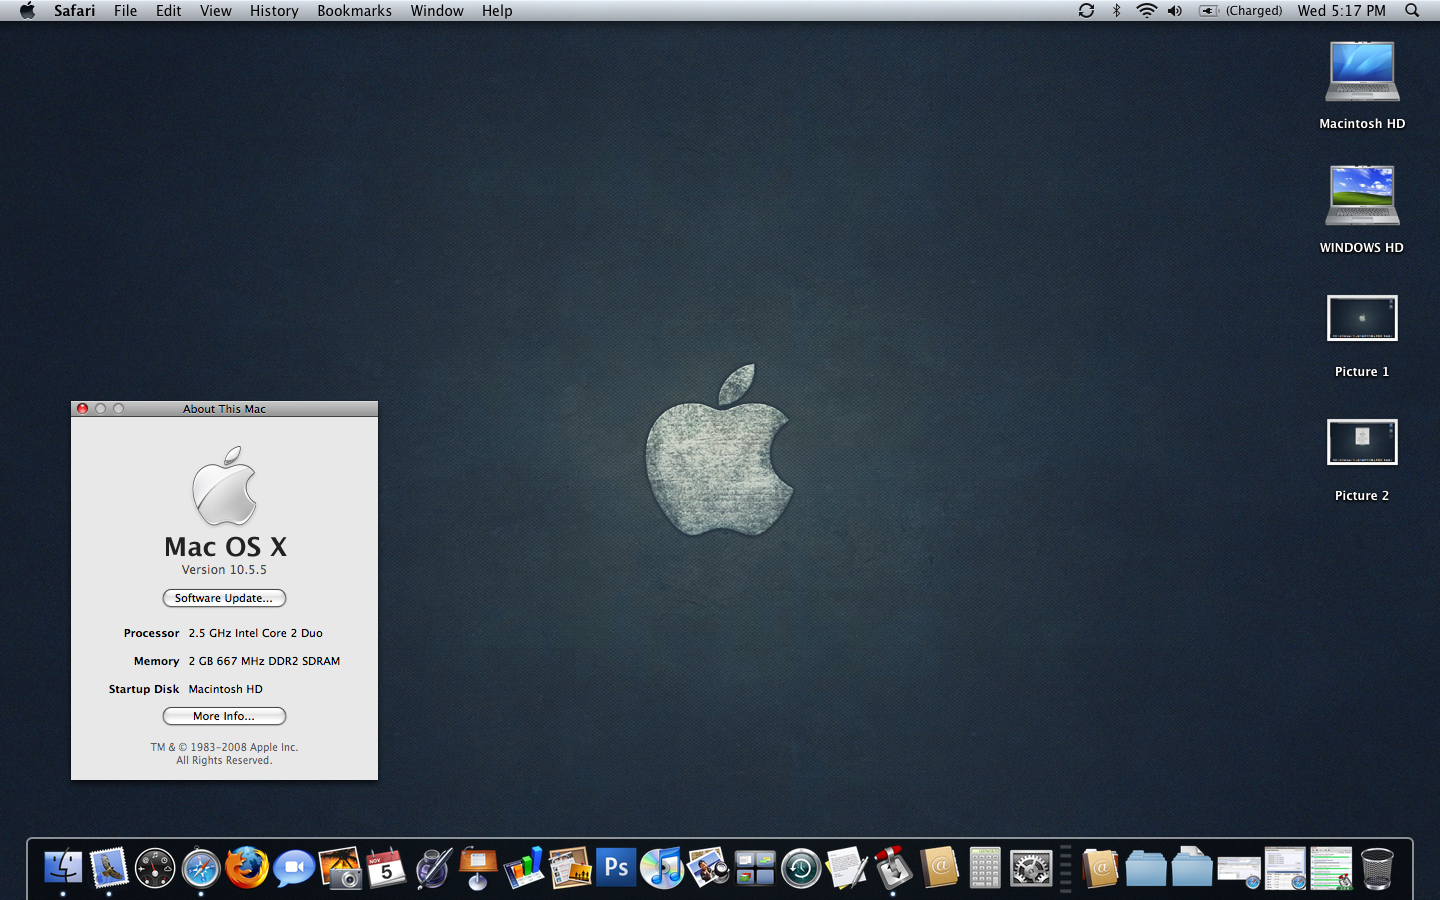Select the Picture 2 file
1440x900 pixels.
point(1362,460)
